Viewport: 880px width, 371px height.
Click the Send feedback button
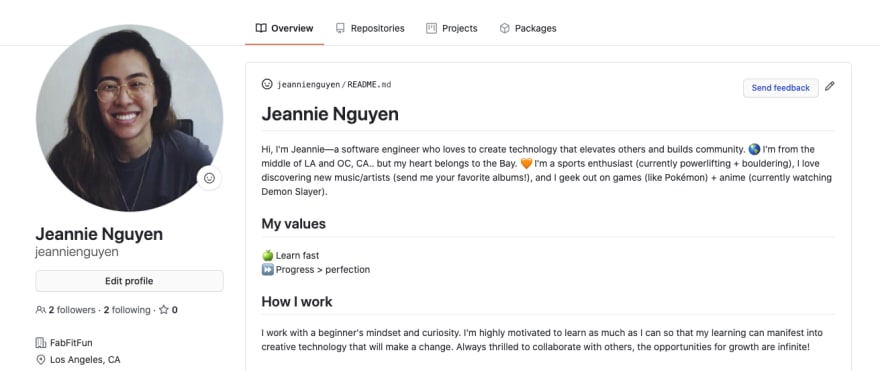(781, 88)
